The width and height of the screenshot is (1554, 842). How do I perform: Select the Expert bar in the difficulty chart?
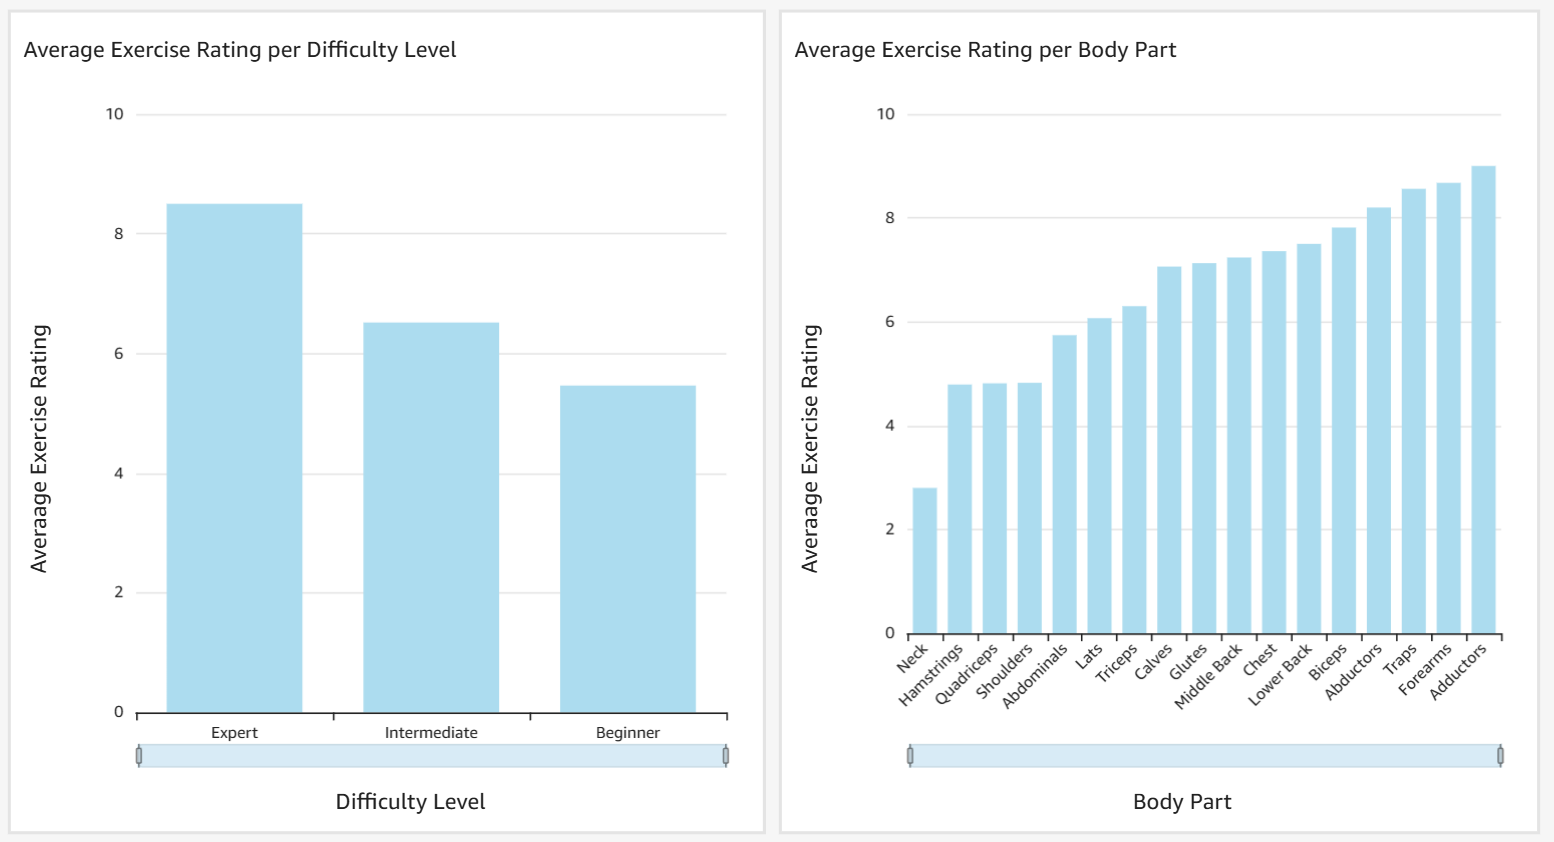(234, 450)
